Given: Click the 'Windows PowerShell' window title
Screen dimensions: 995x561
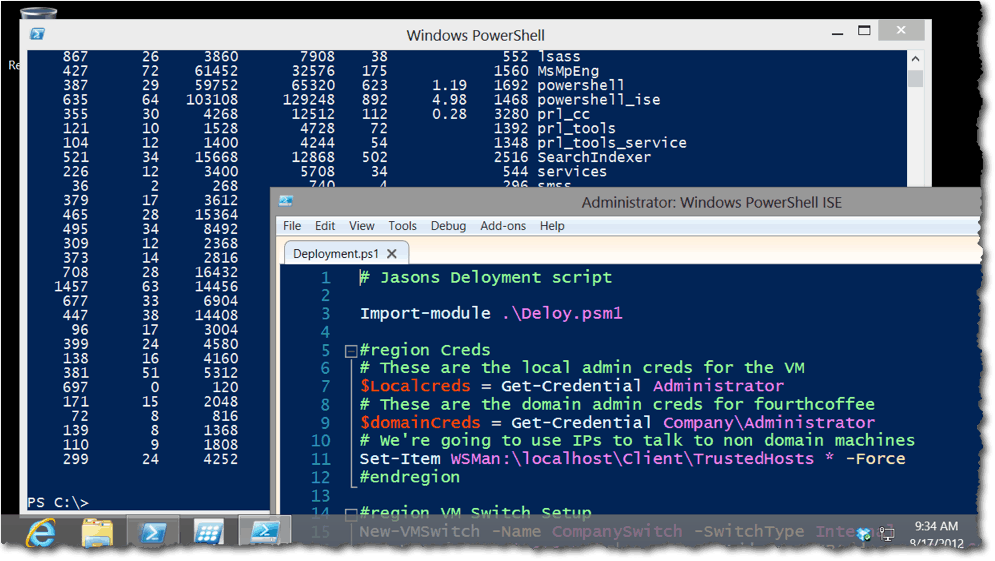Looking at the screenshot, I should click(475, 36).
